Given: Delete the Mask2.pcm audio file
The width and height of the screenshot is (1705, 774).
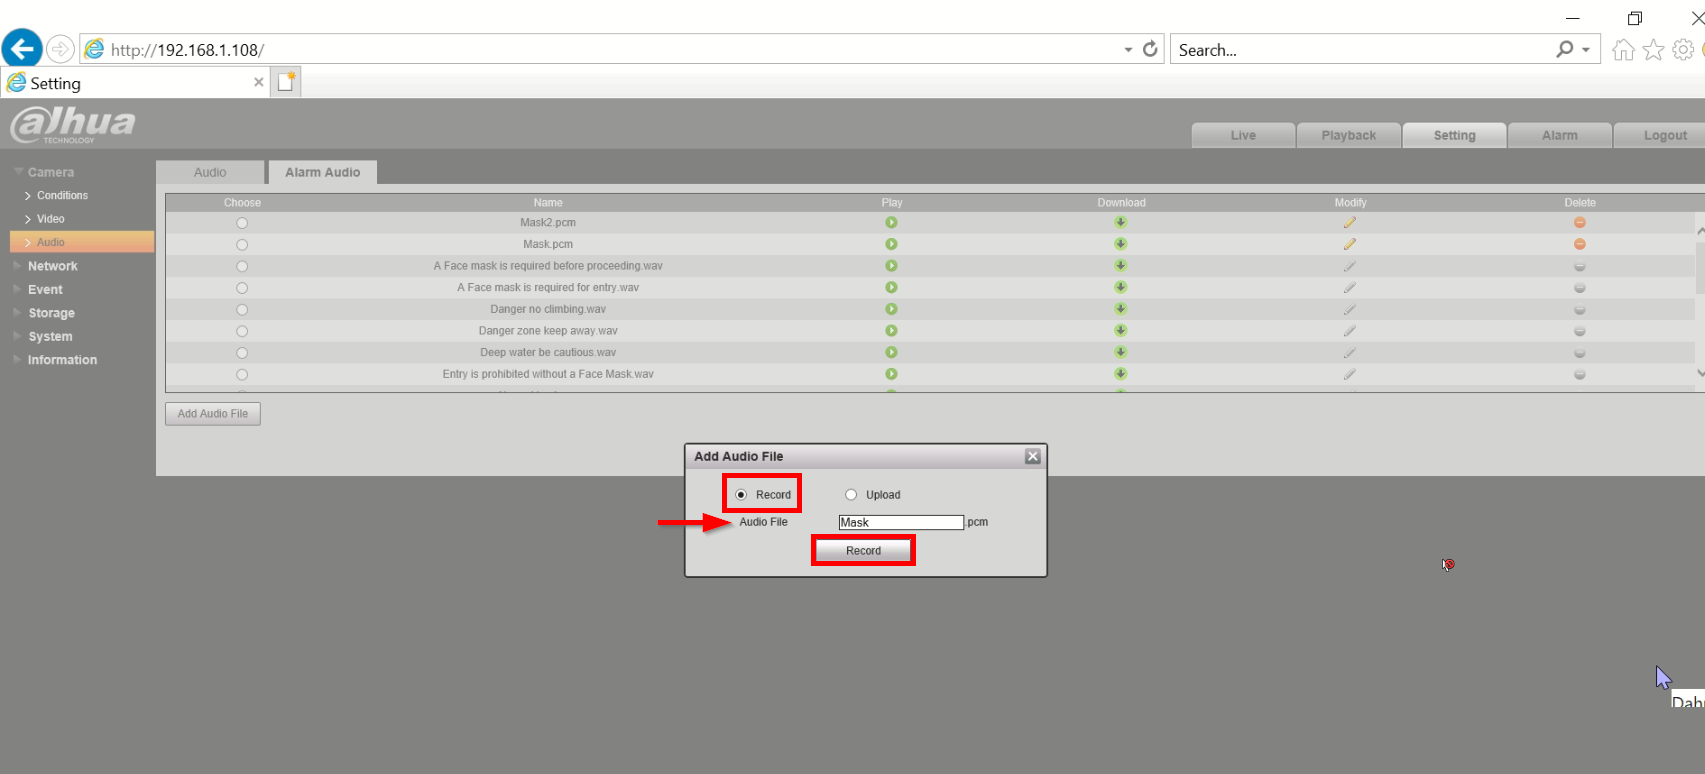Looking at the screenshot, I should pyautogui.click(x=1580, y=222).
